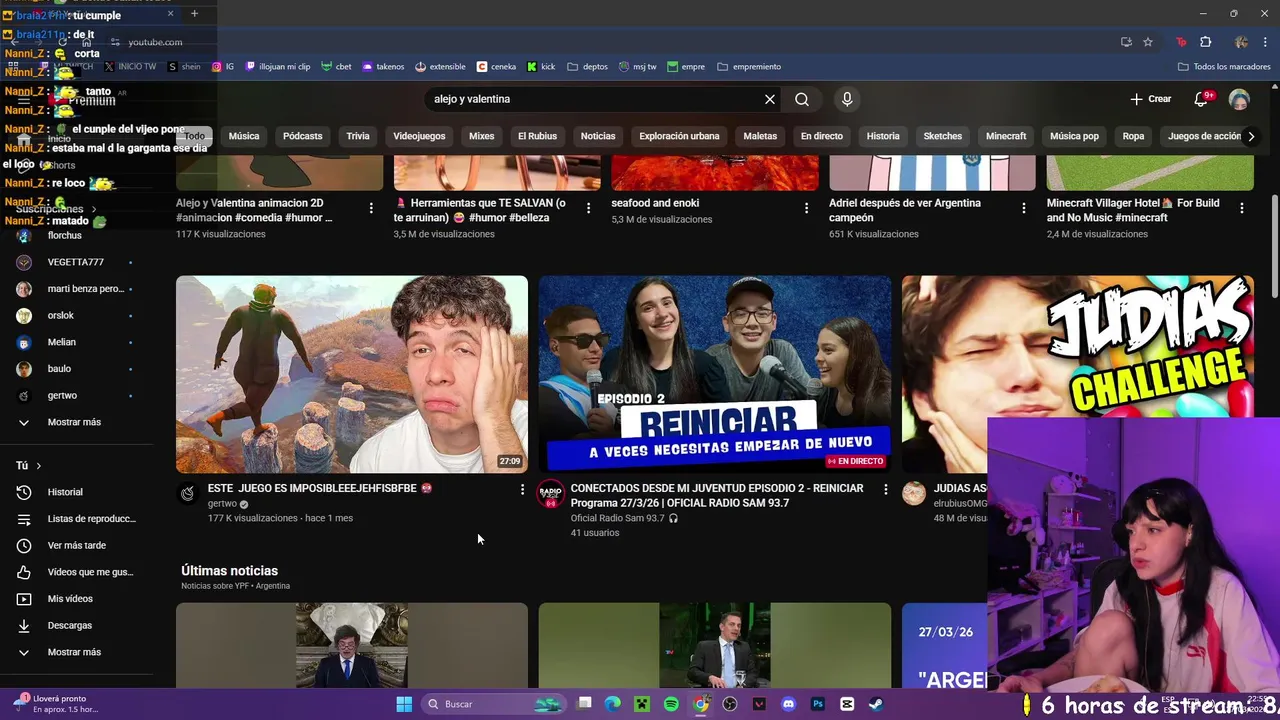Click the Crear button
Image resolution: width=1280 pixels, height=720 pixels.
pyautogui.click(x=1150, y=99)
